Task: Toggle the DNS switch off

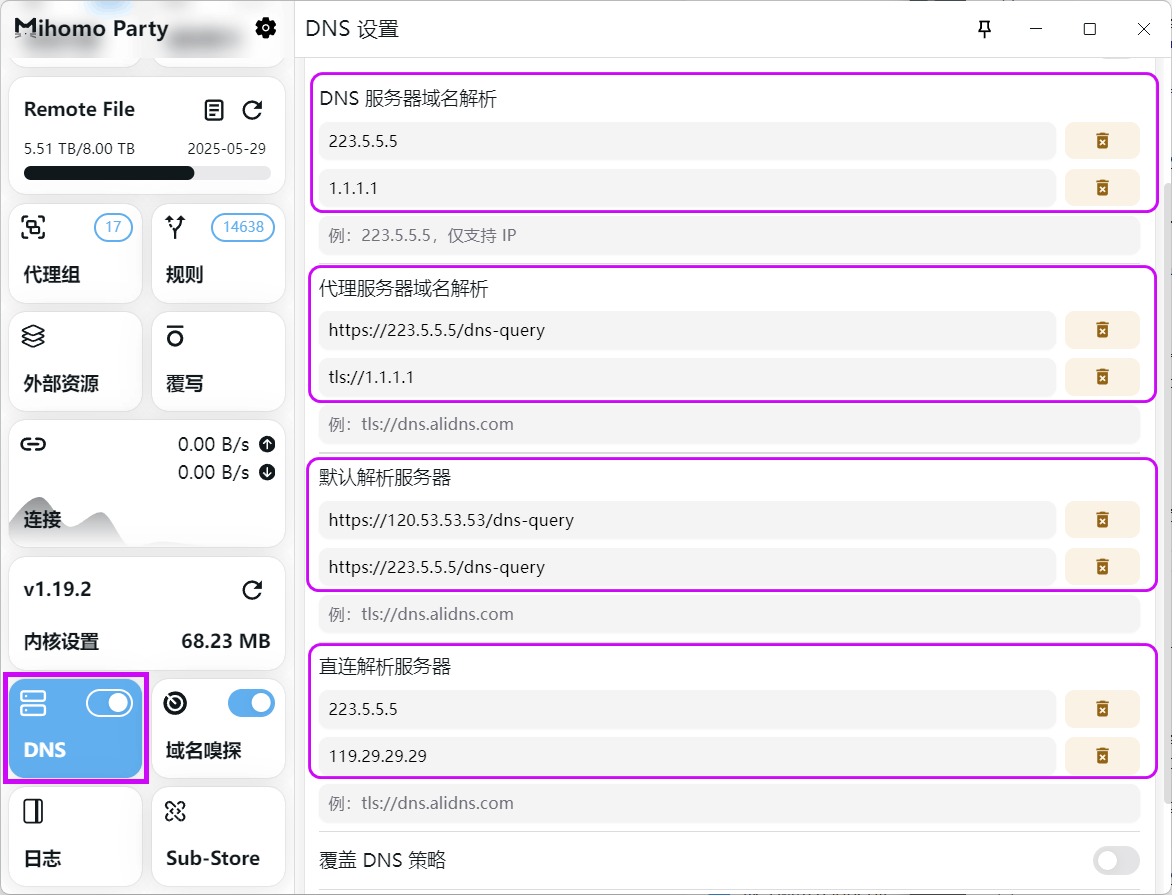Action: tap(109, 704)
